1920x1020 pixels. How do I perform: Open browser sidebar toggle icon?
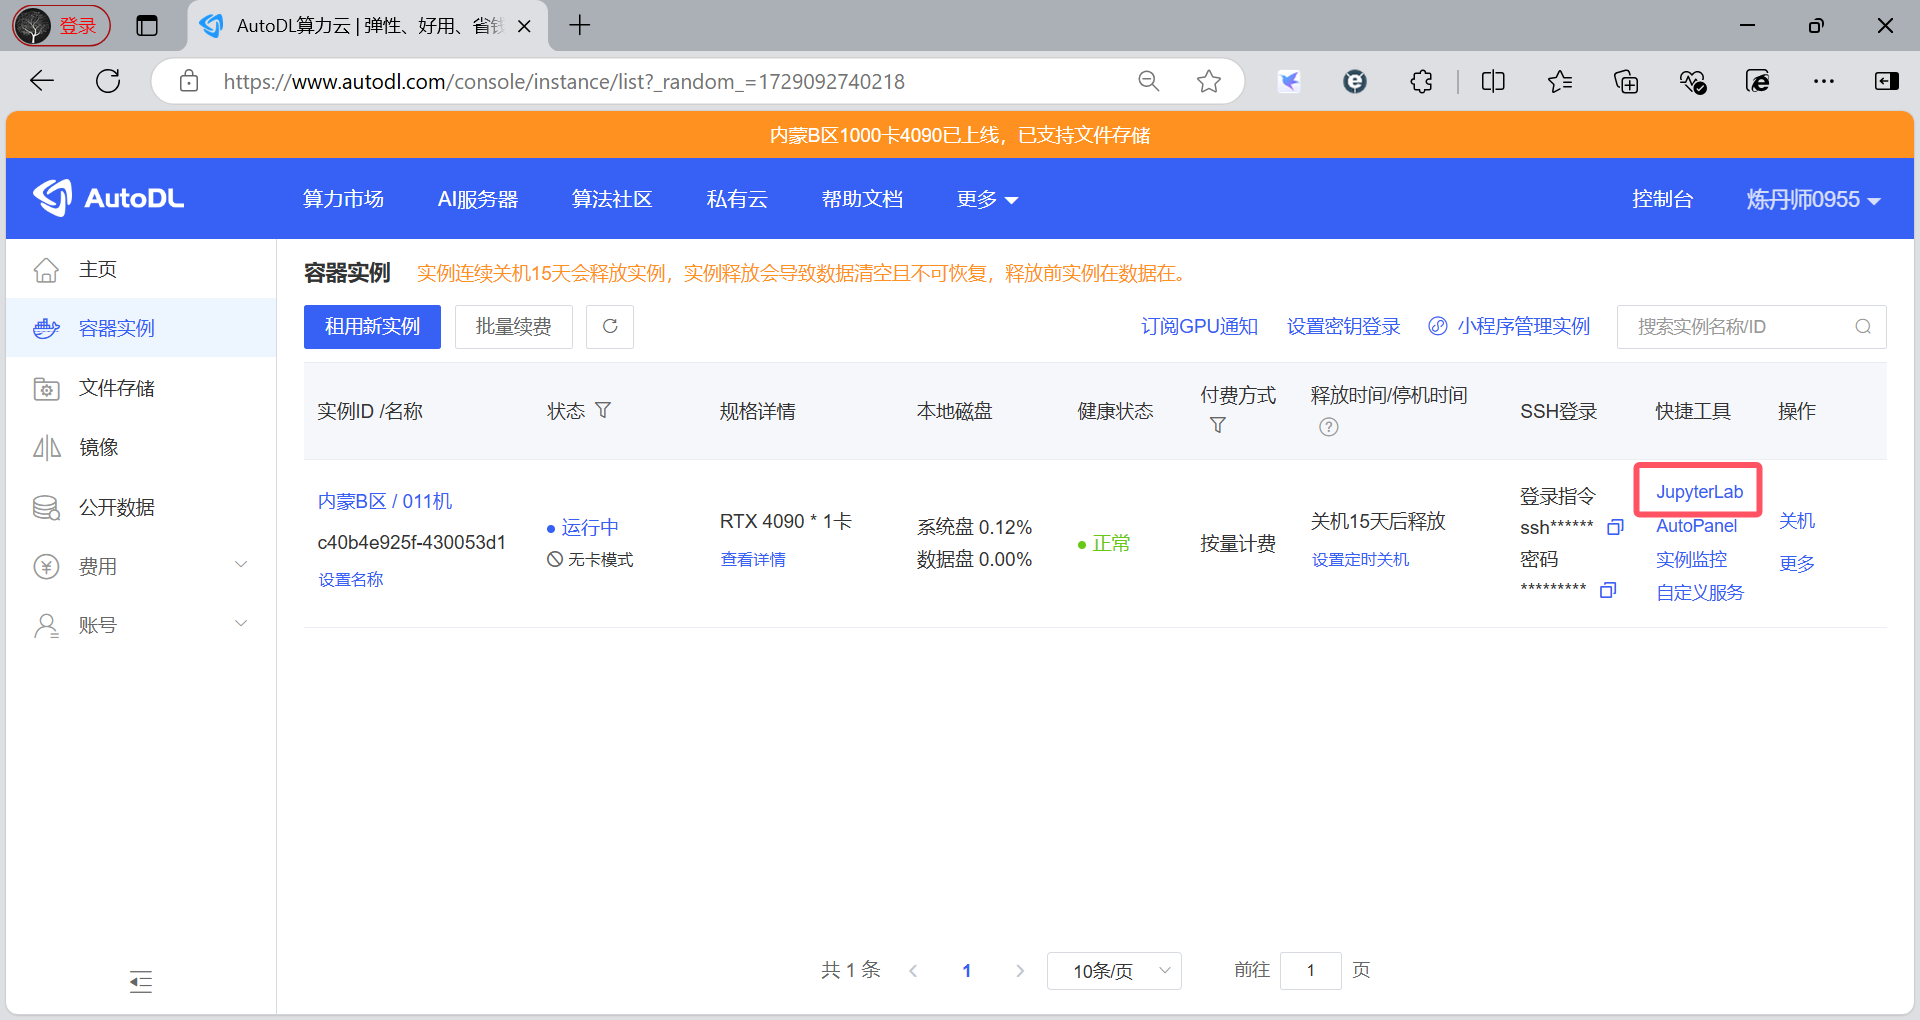point(1887,81)
